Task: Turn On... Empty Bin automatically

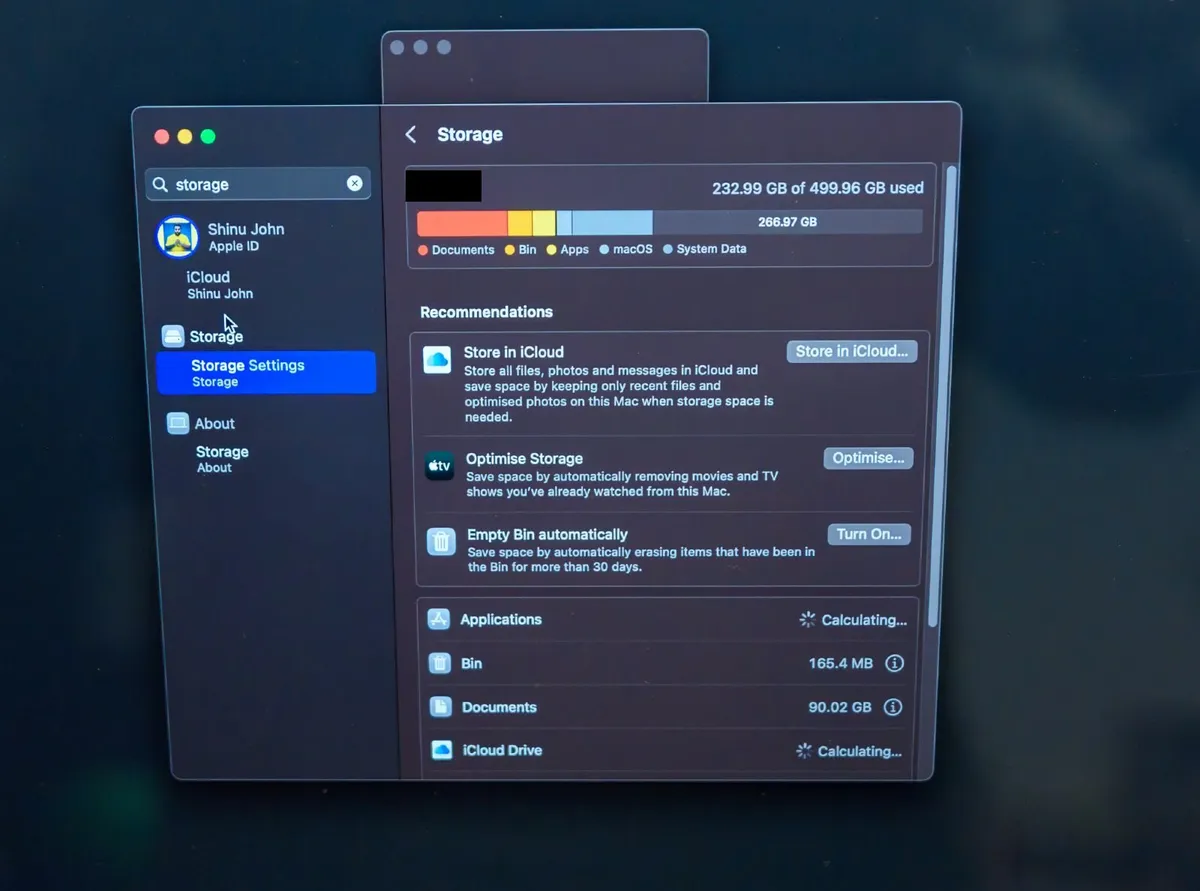Action: point(869,534)
